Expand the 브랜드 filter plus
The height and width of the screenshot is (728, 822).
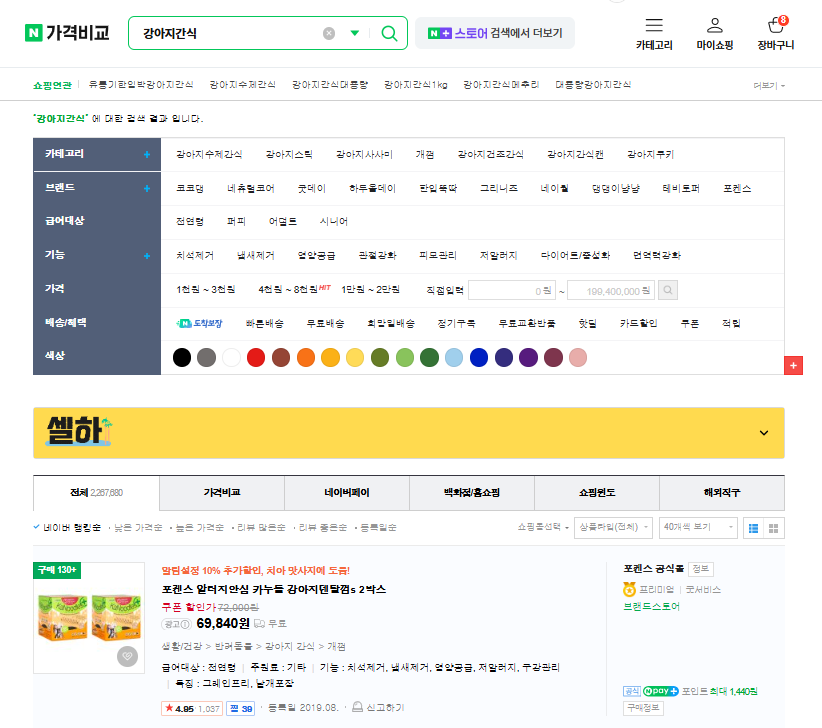pyautogui.click(x=147, y=188)
